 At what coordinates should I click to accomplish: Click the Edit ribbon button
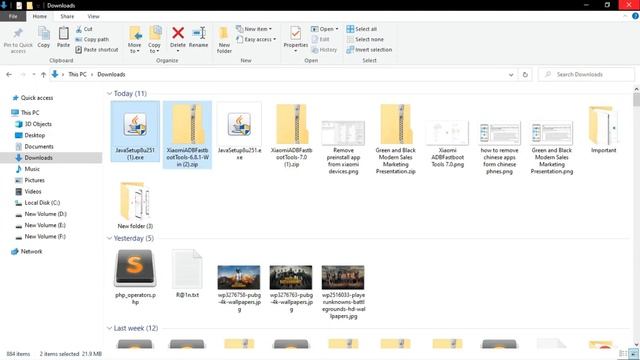[320, 40]
